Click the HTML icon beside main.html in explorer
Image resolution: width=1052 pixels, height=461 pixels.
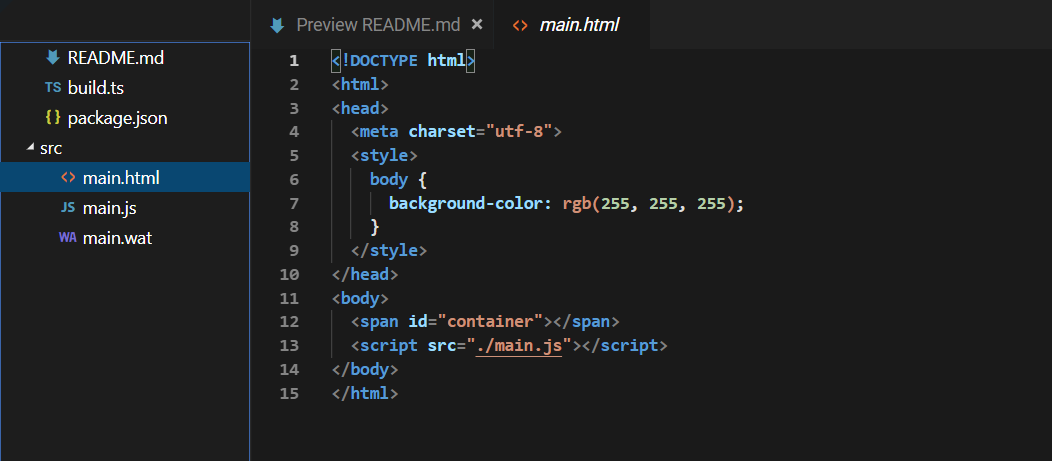pos(68,178)
